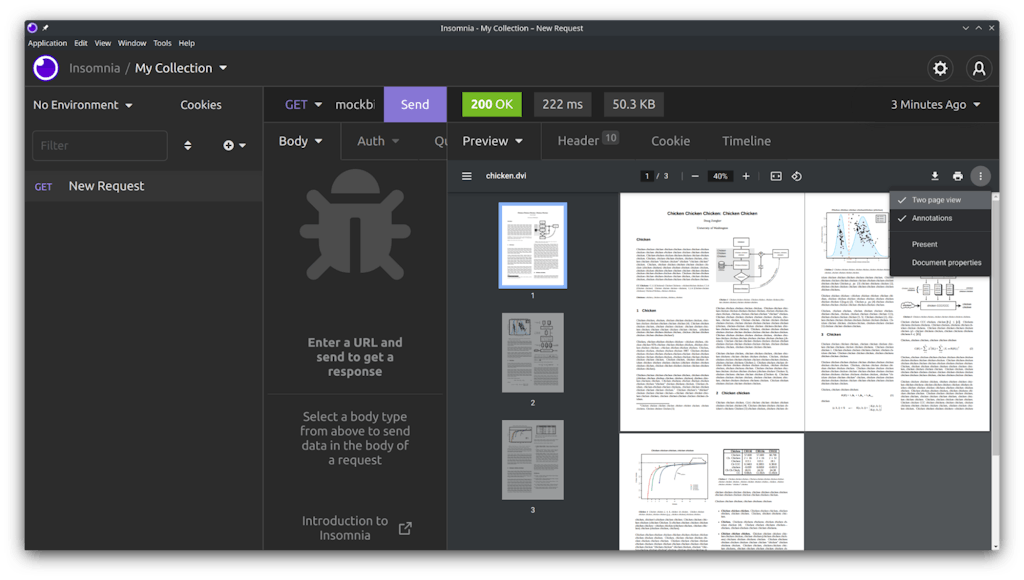Image resolution: width=1024 pixels, height=580 pixels.
Task: Toggle the Annotations menu option
Action: point(932,218)
